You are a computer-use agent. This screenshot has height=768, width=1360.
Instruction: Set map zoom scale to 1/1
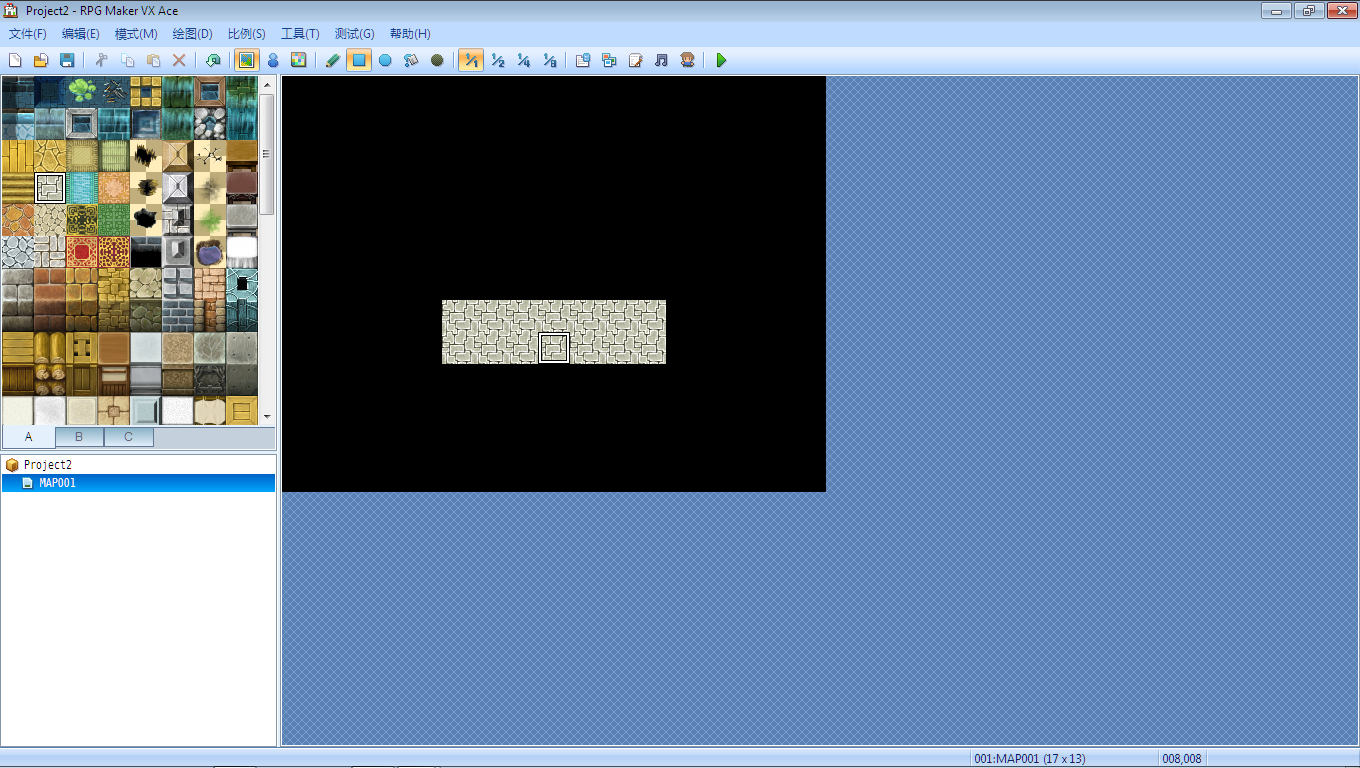pyautogui.click(x=471, y=61)
